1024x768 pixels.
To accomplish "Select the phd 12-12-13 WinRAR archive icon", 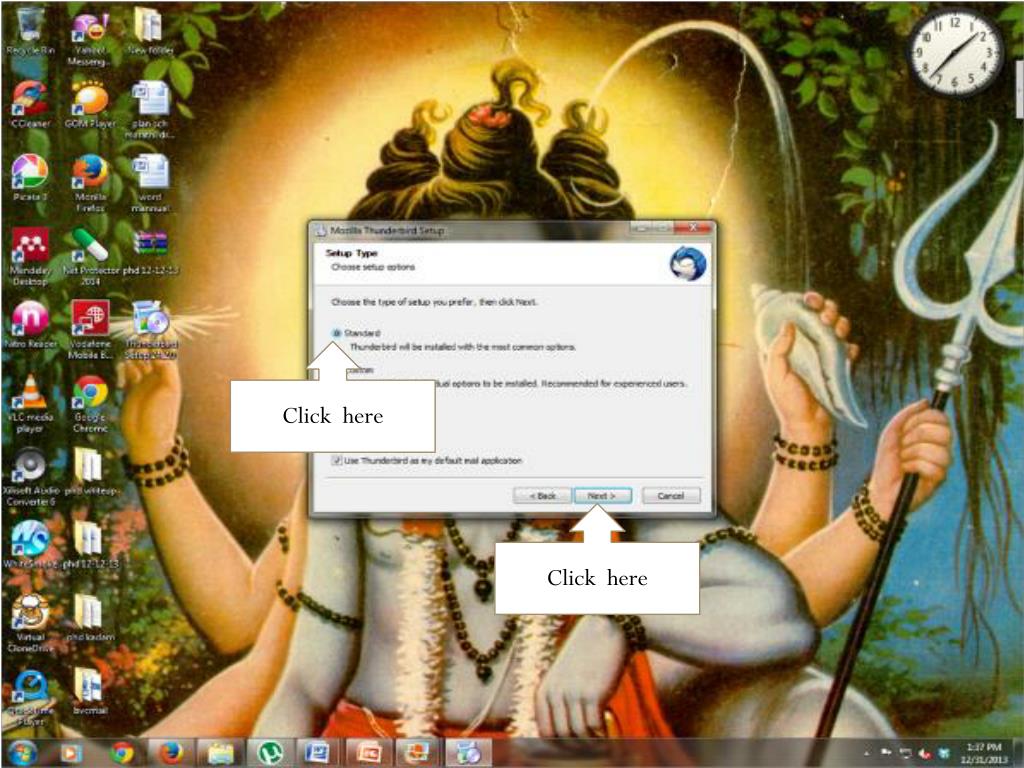I will tap(150, 251).
